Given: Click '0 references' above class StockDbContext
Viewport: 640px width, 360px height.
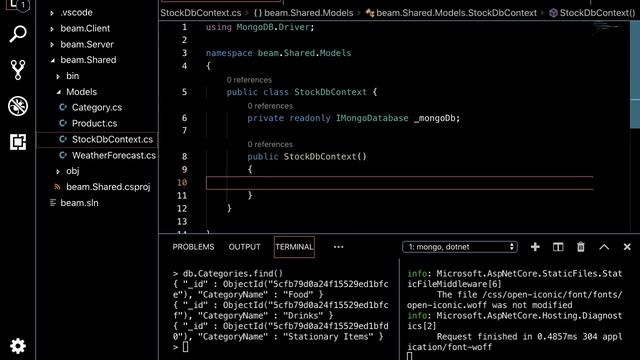Looking at the screenshot, I should pyautogui.click(x=249, y=80).
